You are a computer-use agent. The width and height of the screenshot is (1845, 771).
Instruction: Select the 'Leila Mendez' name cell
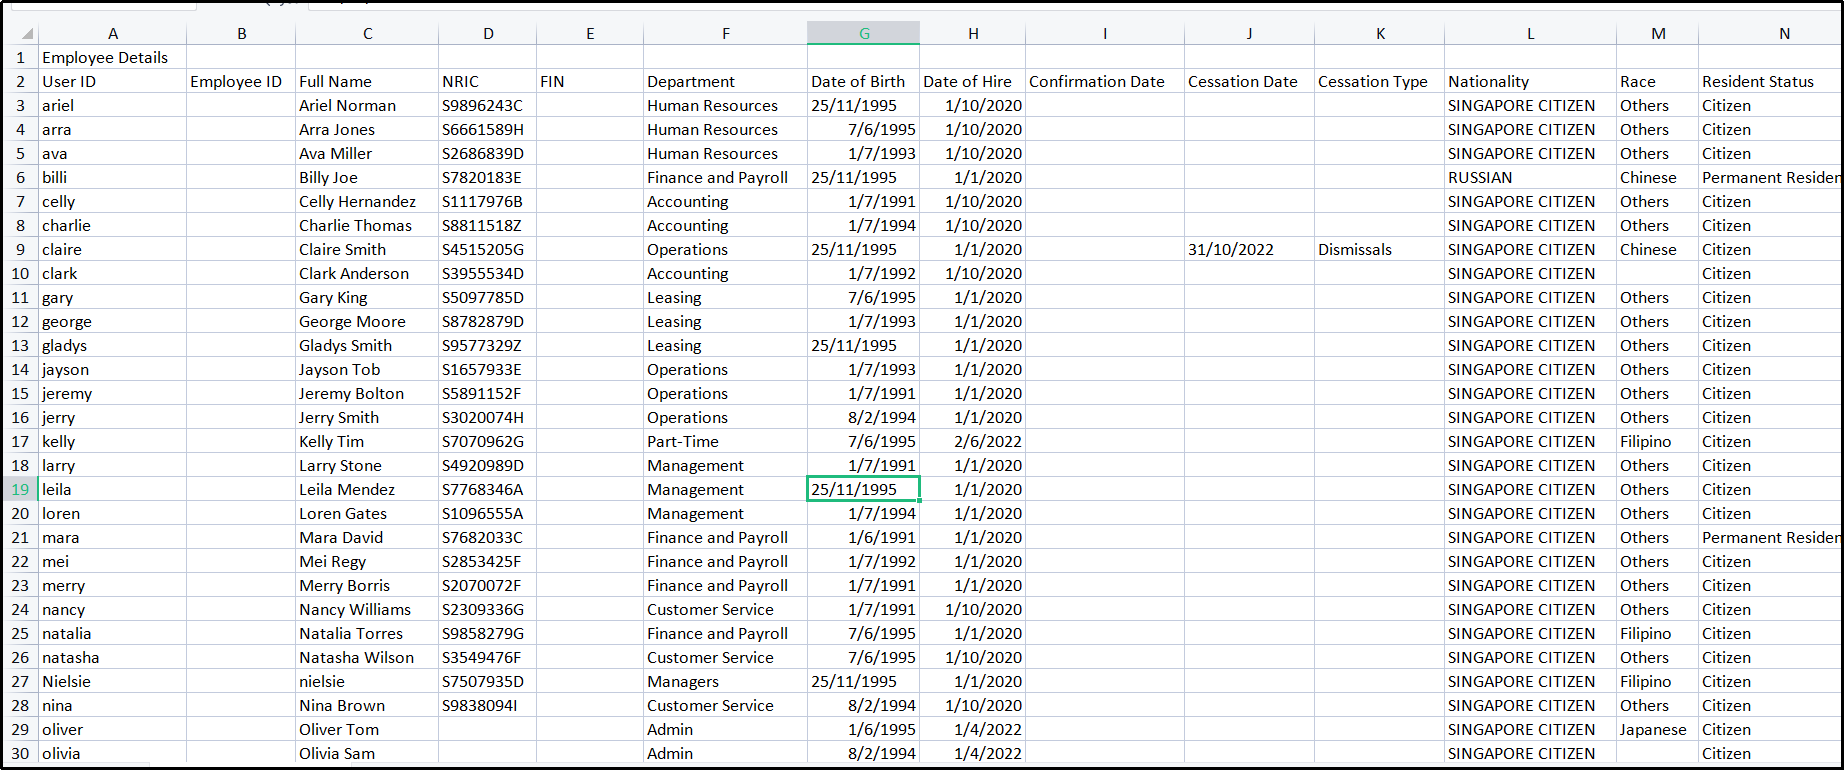tap(367, 489)
